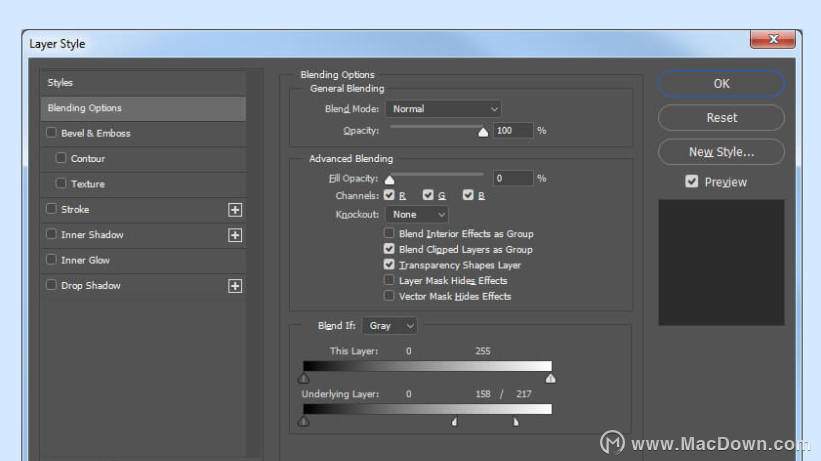
Task: Click This Layer gradient bar
Action: (427, 366)
